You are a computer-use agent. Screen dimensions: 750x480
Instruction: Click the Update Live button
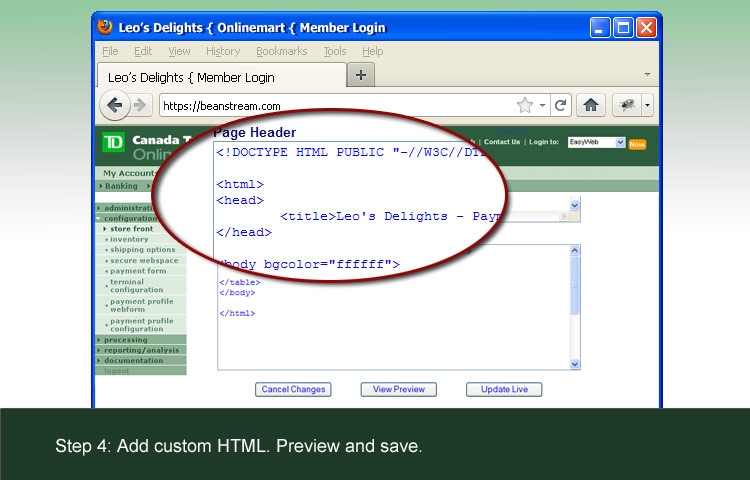[x=504, y=389]
